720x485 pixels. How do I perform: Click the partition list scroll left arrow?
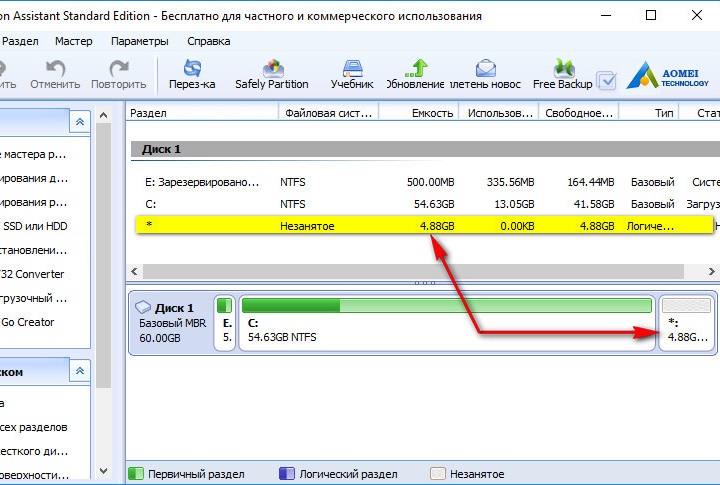click(134, 271)
